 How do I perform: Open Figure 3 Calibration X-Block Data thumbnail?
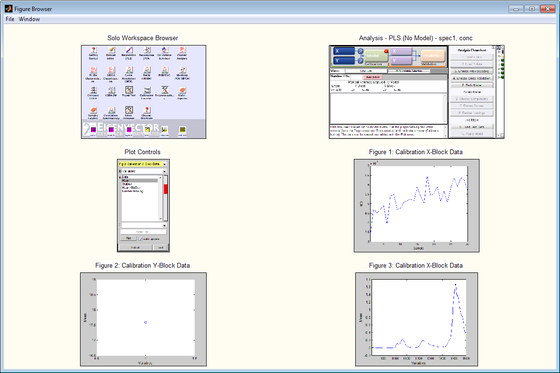tap(416, 319)
